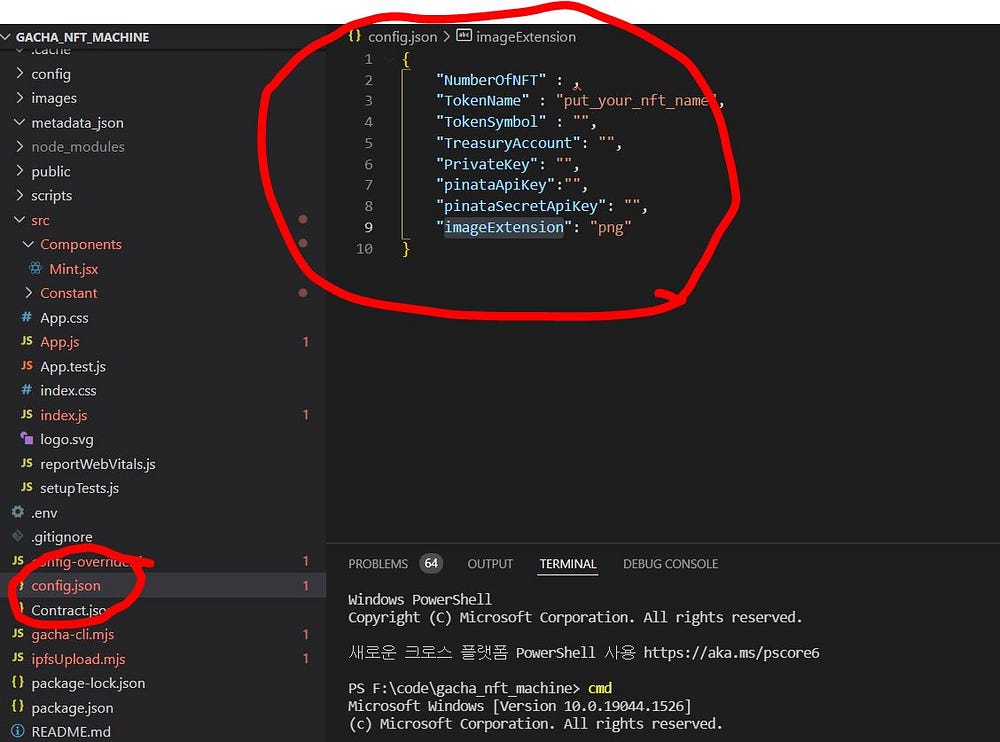1000x742 pixels.
Task: Open Contract.json in the explorer
Action: click(69, 611)
